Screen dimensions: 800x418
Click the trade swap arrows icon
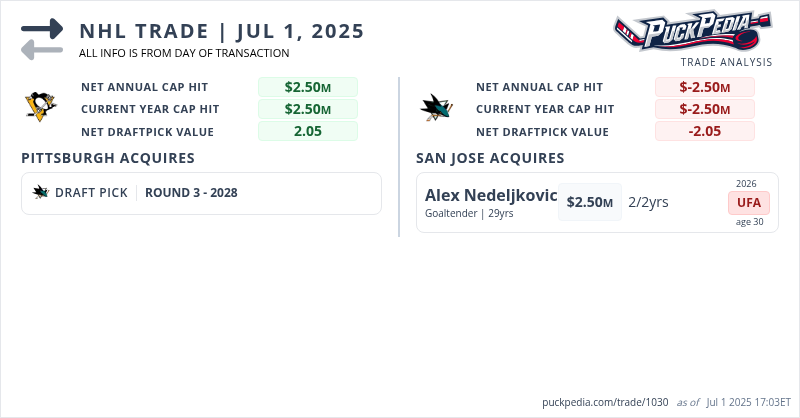pos(41,39)
